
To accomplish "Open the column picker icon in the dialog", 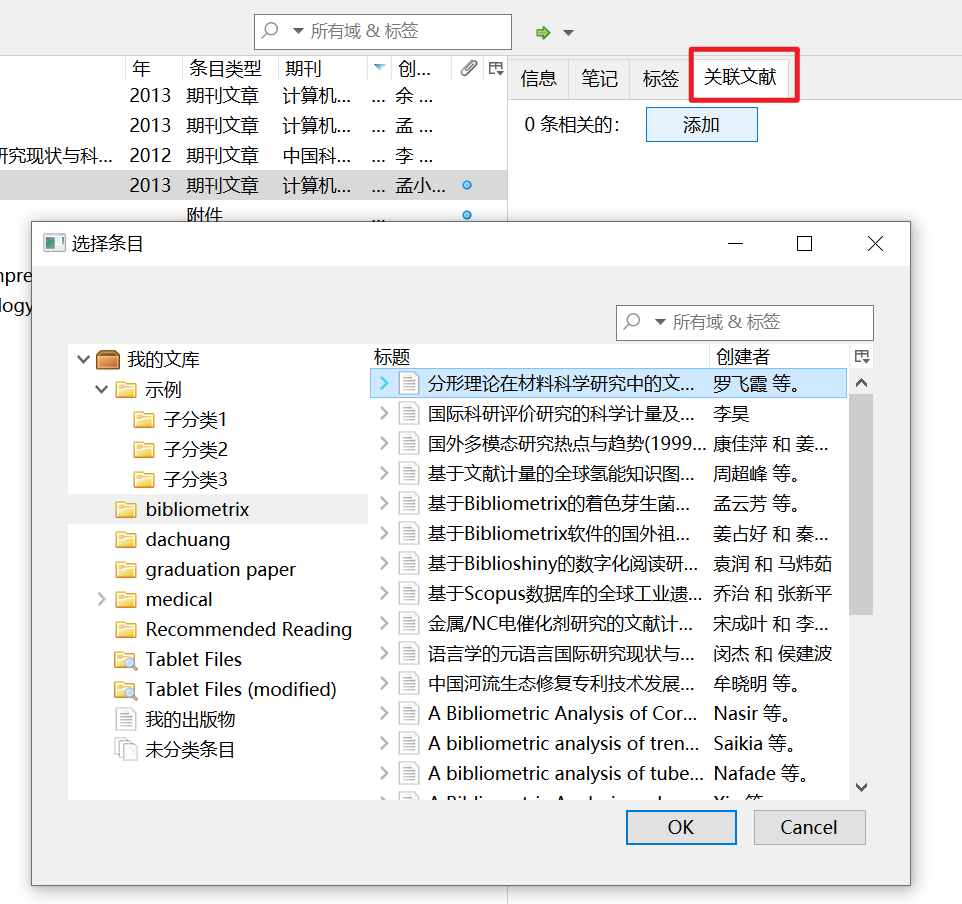I will point(861,355).
